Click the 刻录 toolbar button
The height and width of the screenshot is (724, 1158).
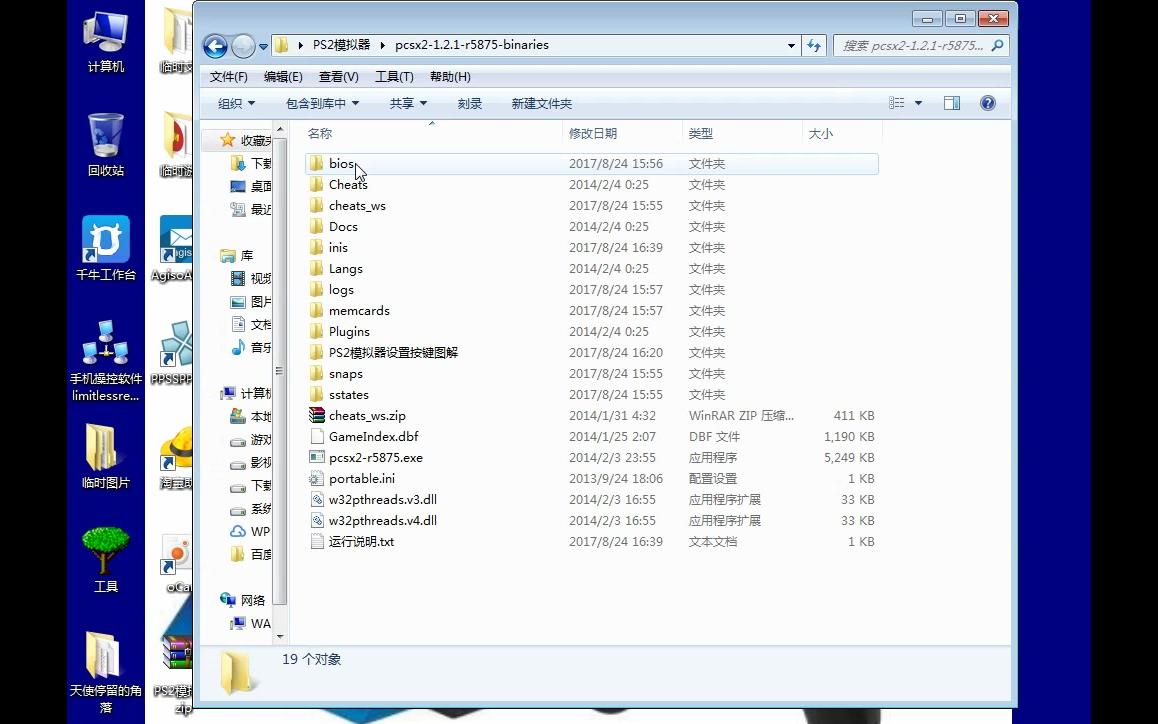point(469,103)
